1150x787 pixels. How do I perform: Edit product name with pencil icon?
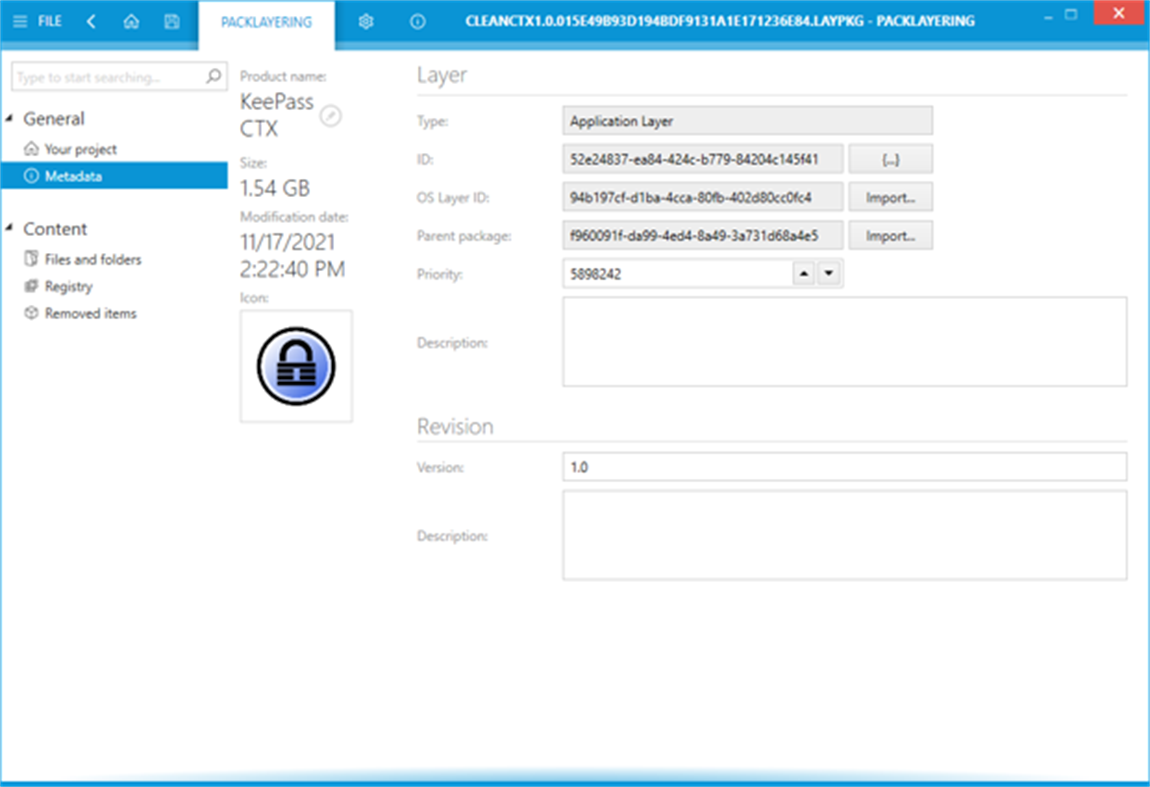coord(331,116)
